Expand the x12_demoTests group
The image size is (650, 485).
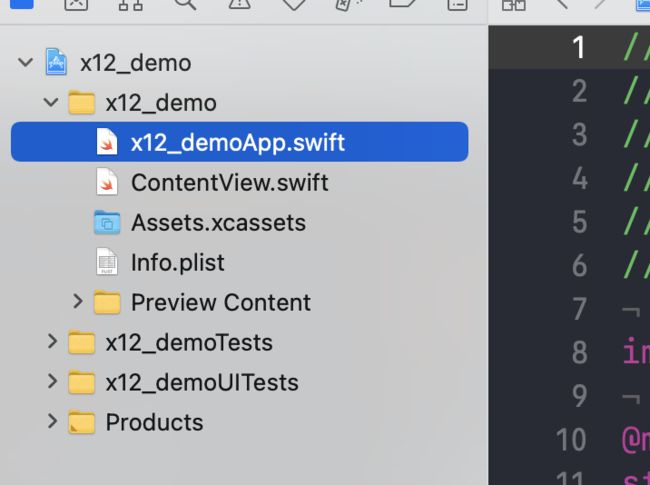pyautogui.click(x=52, y=342)
